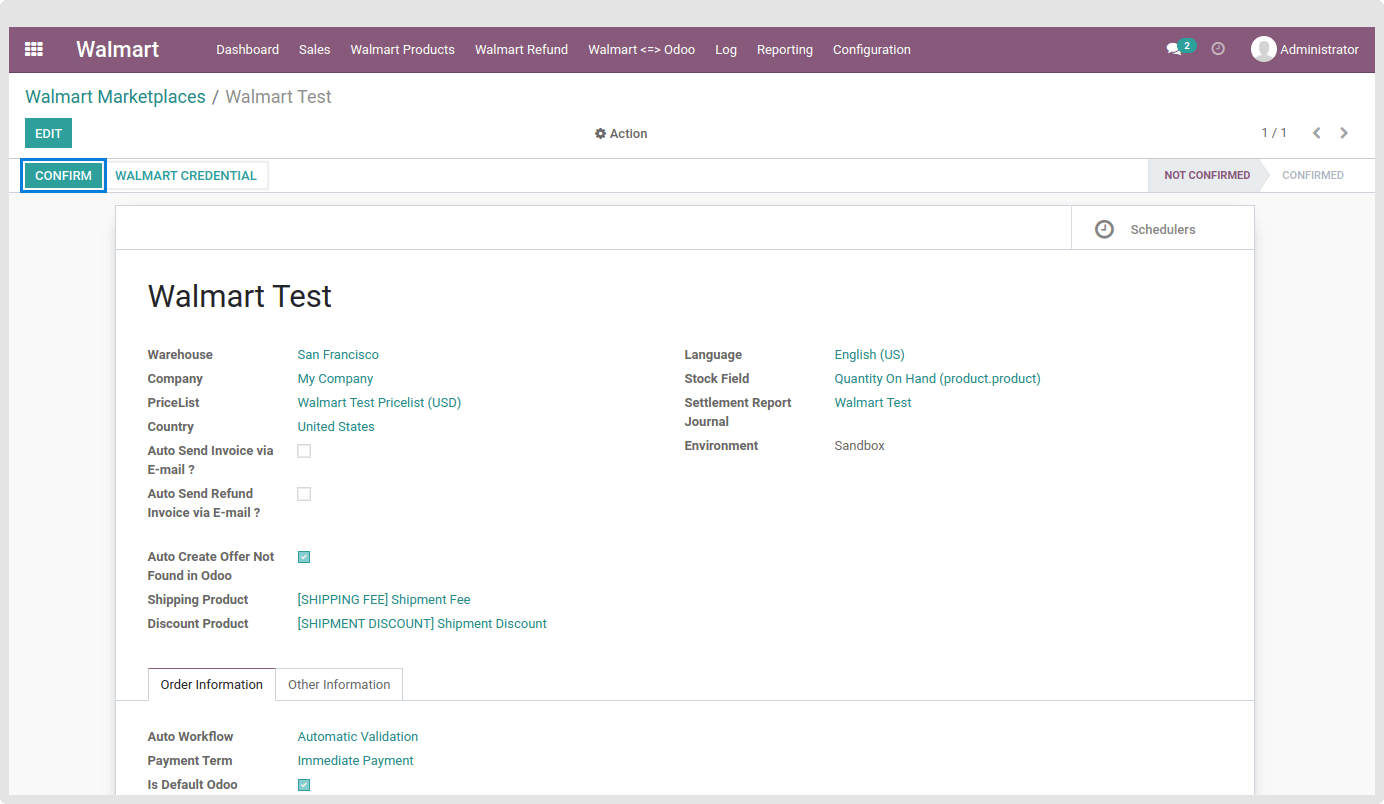This screenshot has width=1384, height=804.
Task: Open the Action gear dropdown
Action: (621, 134)
